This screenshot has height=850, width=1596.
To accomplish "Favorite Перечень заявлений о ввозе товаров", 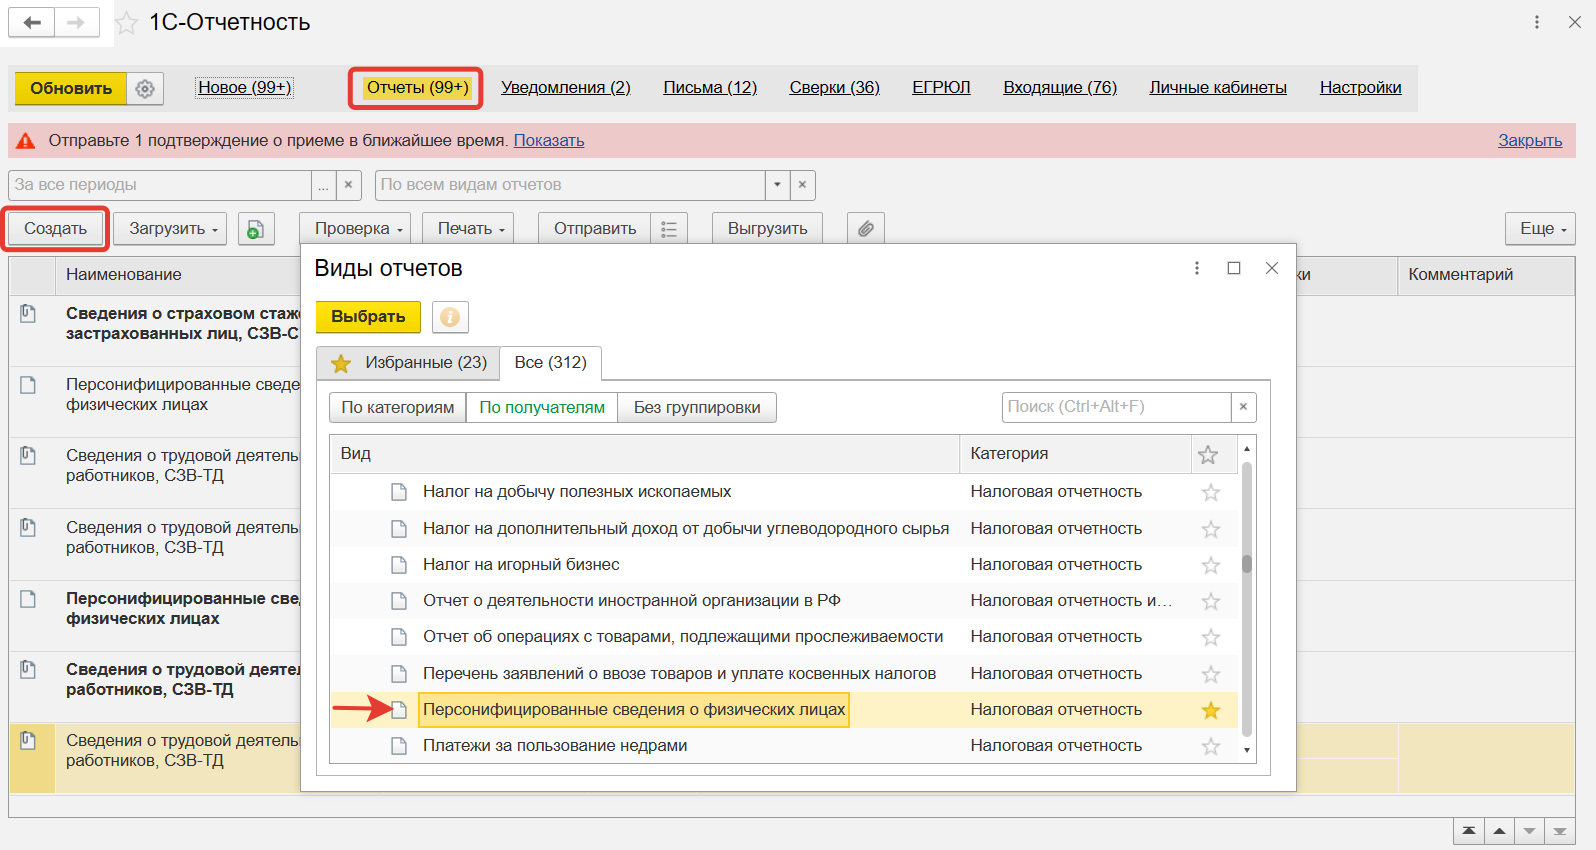I will [x=1211, y=674].
